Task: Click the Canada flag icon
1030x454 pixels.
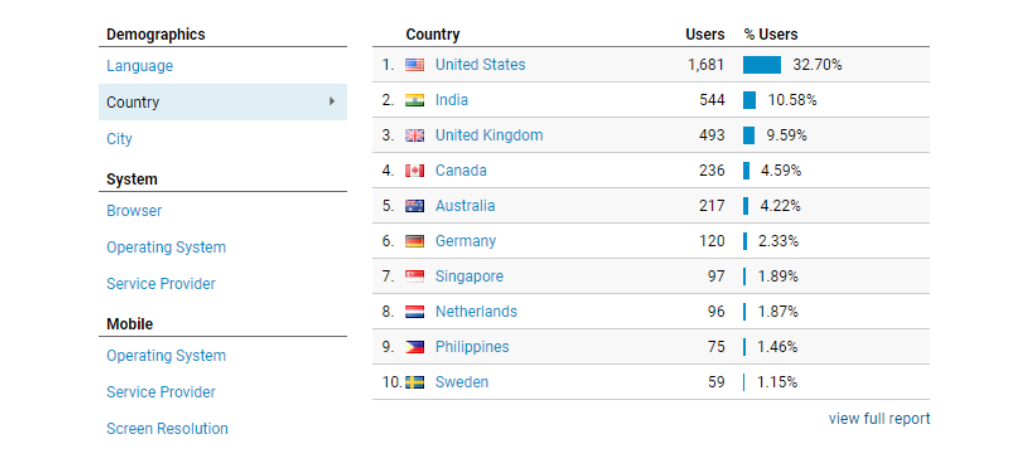Action: (x=414, y=171)
